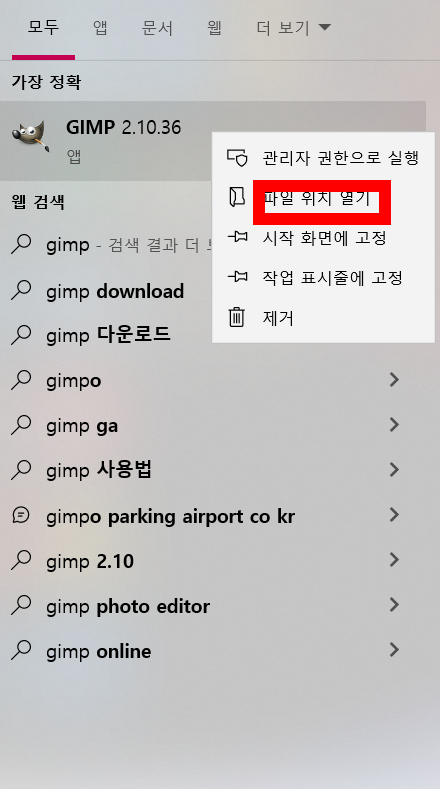Switch to the 앱 tab

coord(100,28)
